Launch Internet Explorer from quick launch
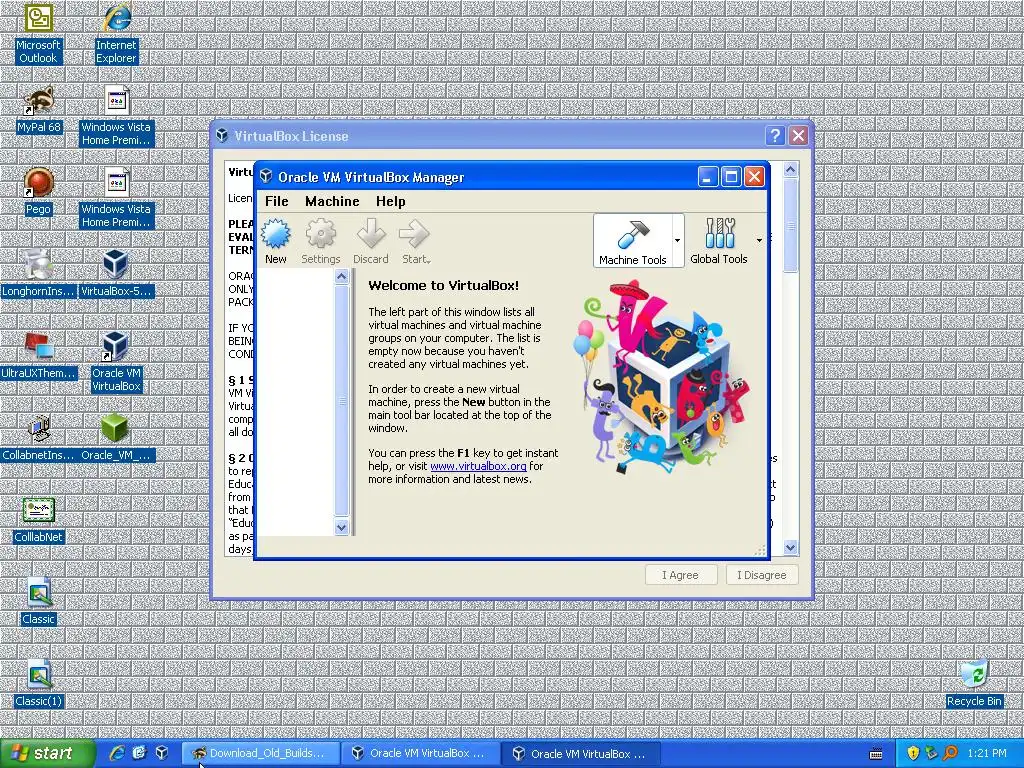Viewport: 1024px width, 768px height. [117, 754]
